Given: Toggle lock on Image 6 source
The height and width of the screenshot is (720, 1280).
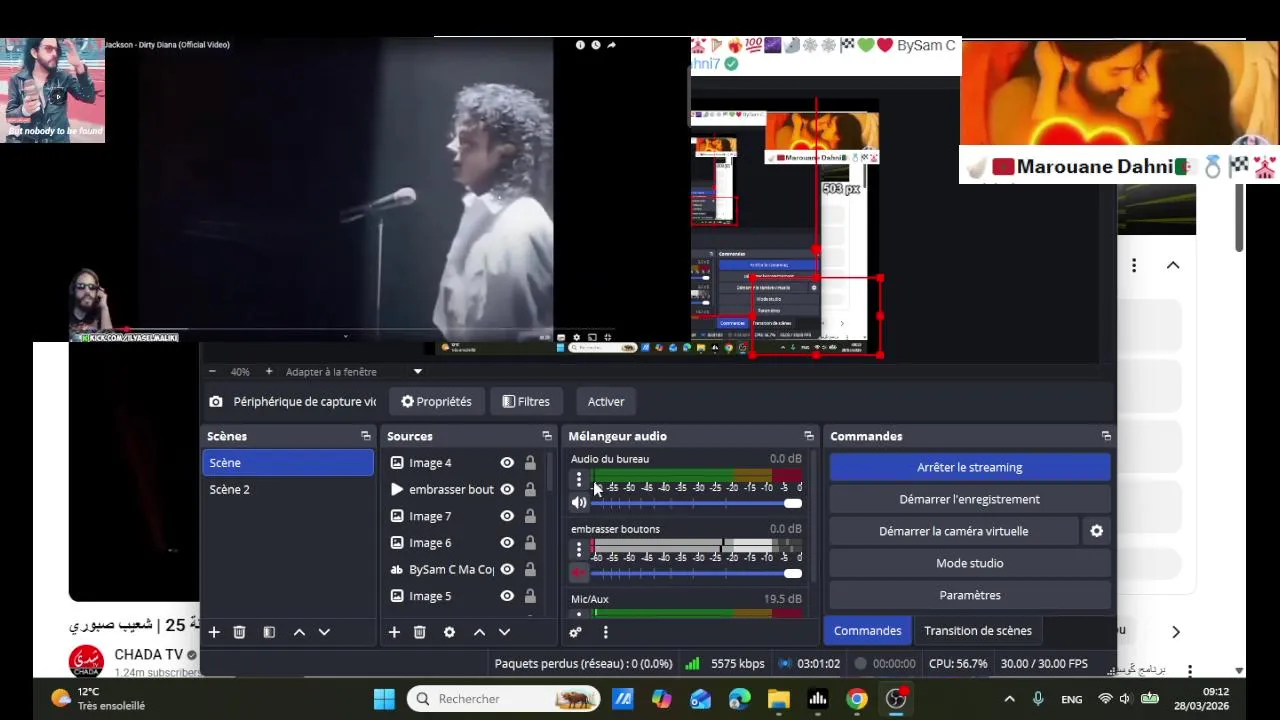Looking at the screenshot, I should click(530, 543).
